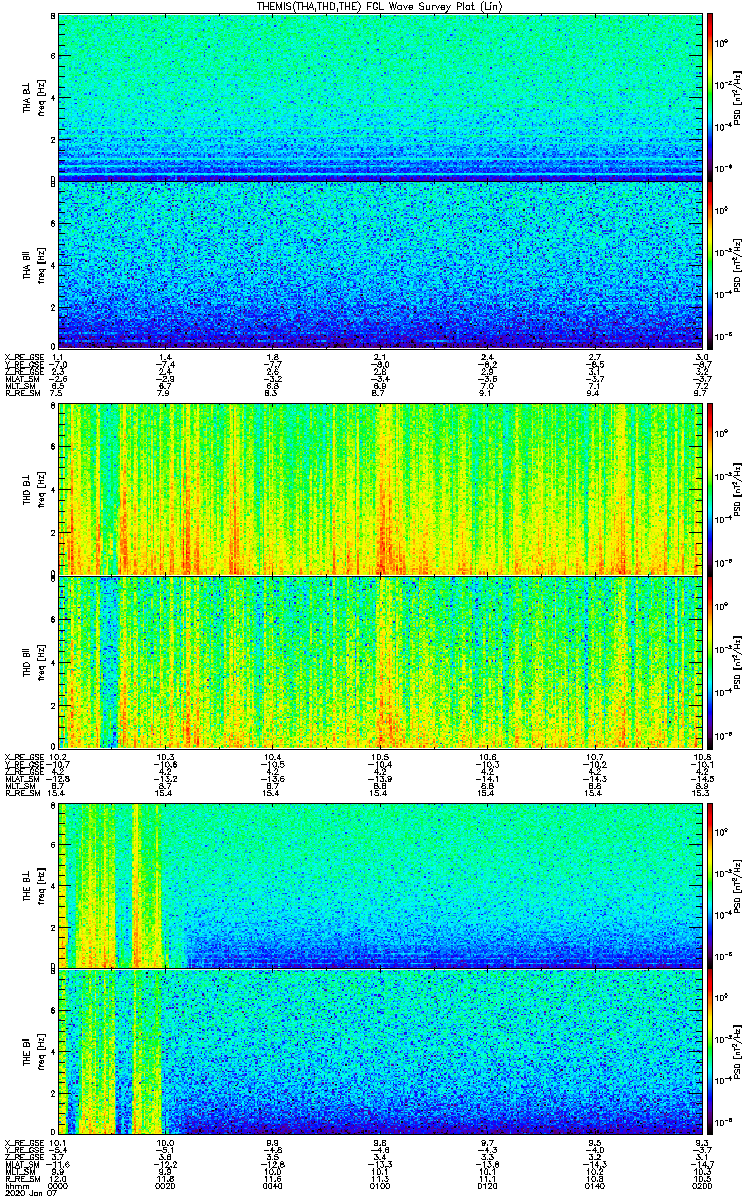Click PSD [nT²/Hz] label beside THA B∥ color bar
This screenshot has width=750, height=1200.
click(x=739, y=264)
